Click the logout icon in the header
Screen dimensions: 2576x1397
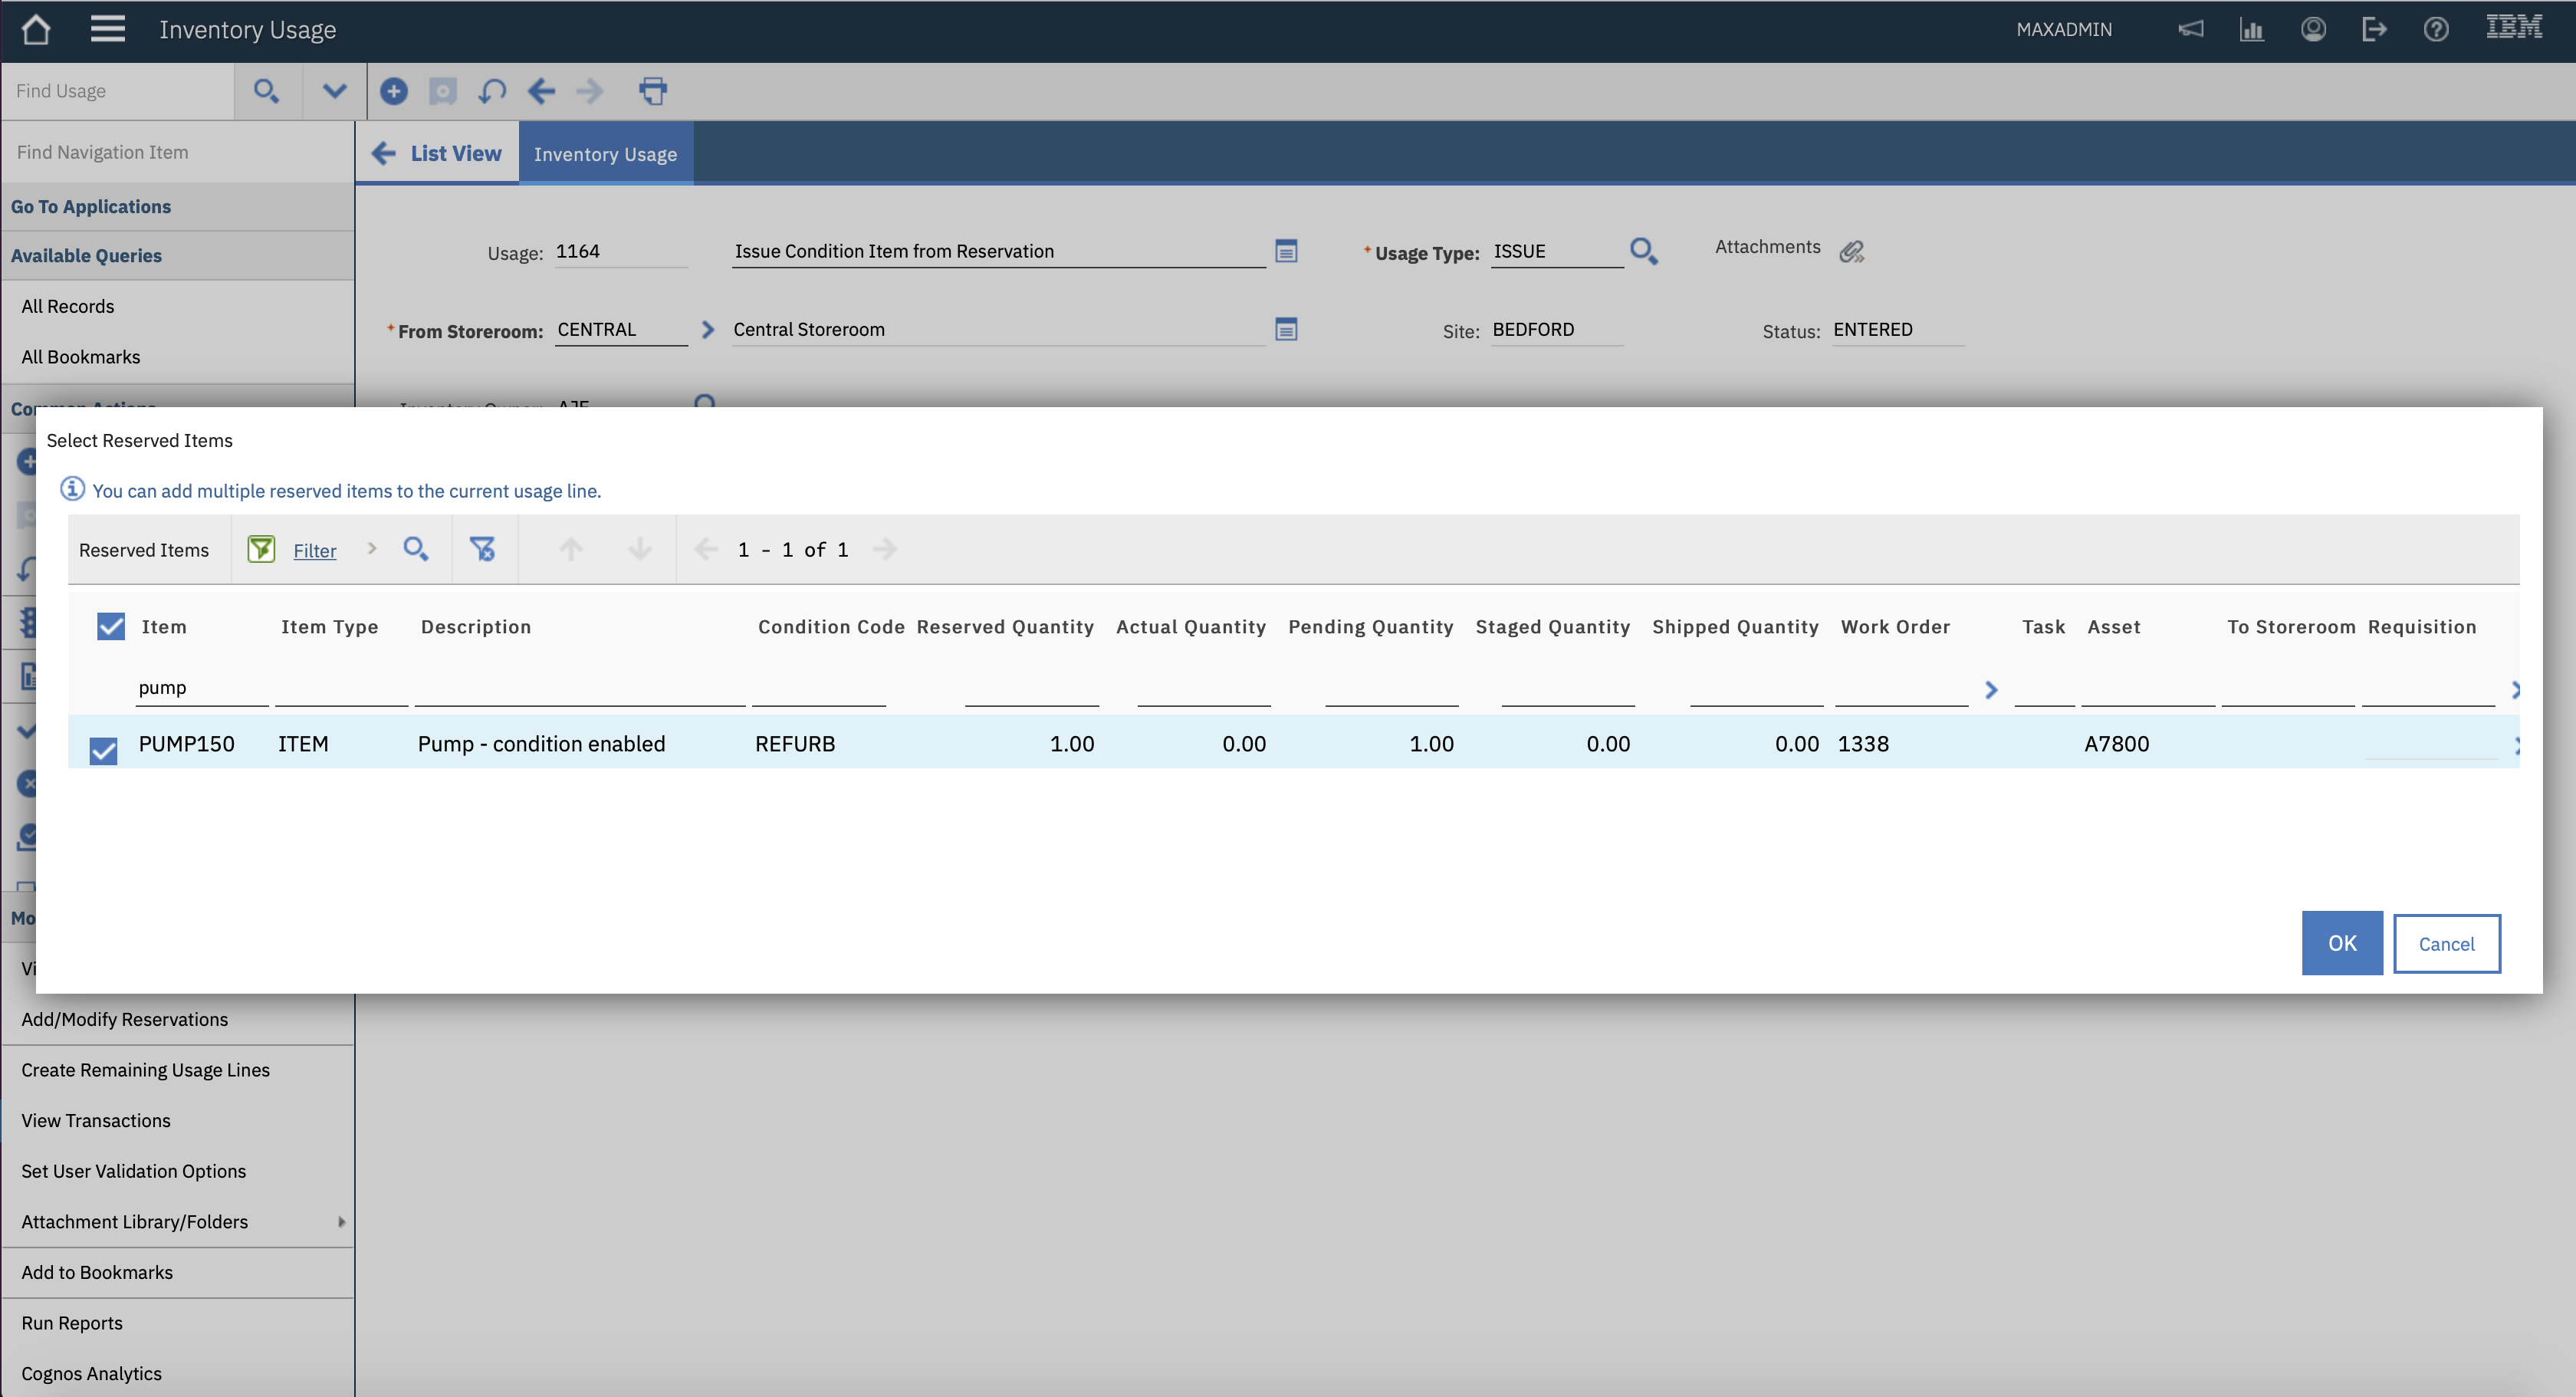coord(2375,29)
